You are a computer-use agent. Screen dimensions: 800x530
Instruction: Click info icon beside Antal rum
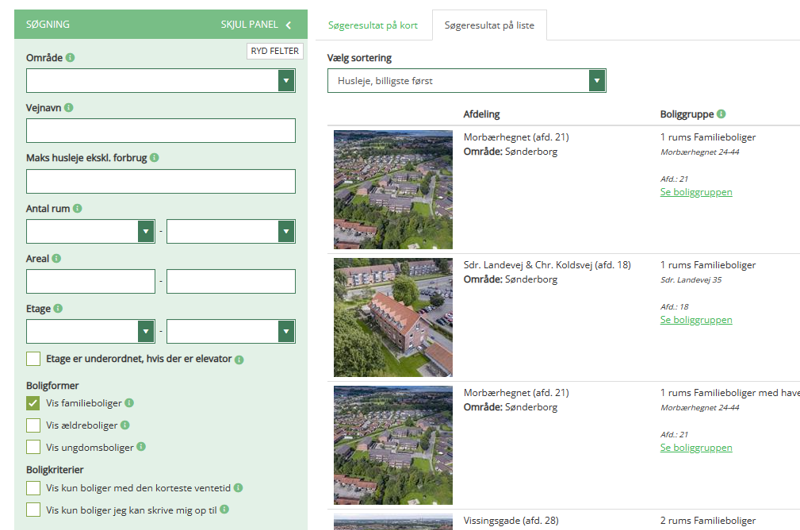78,209
